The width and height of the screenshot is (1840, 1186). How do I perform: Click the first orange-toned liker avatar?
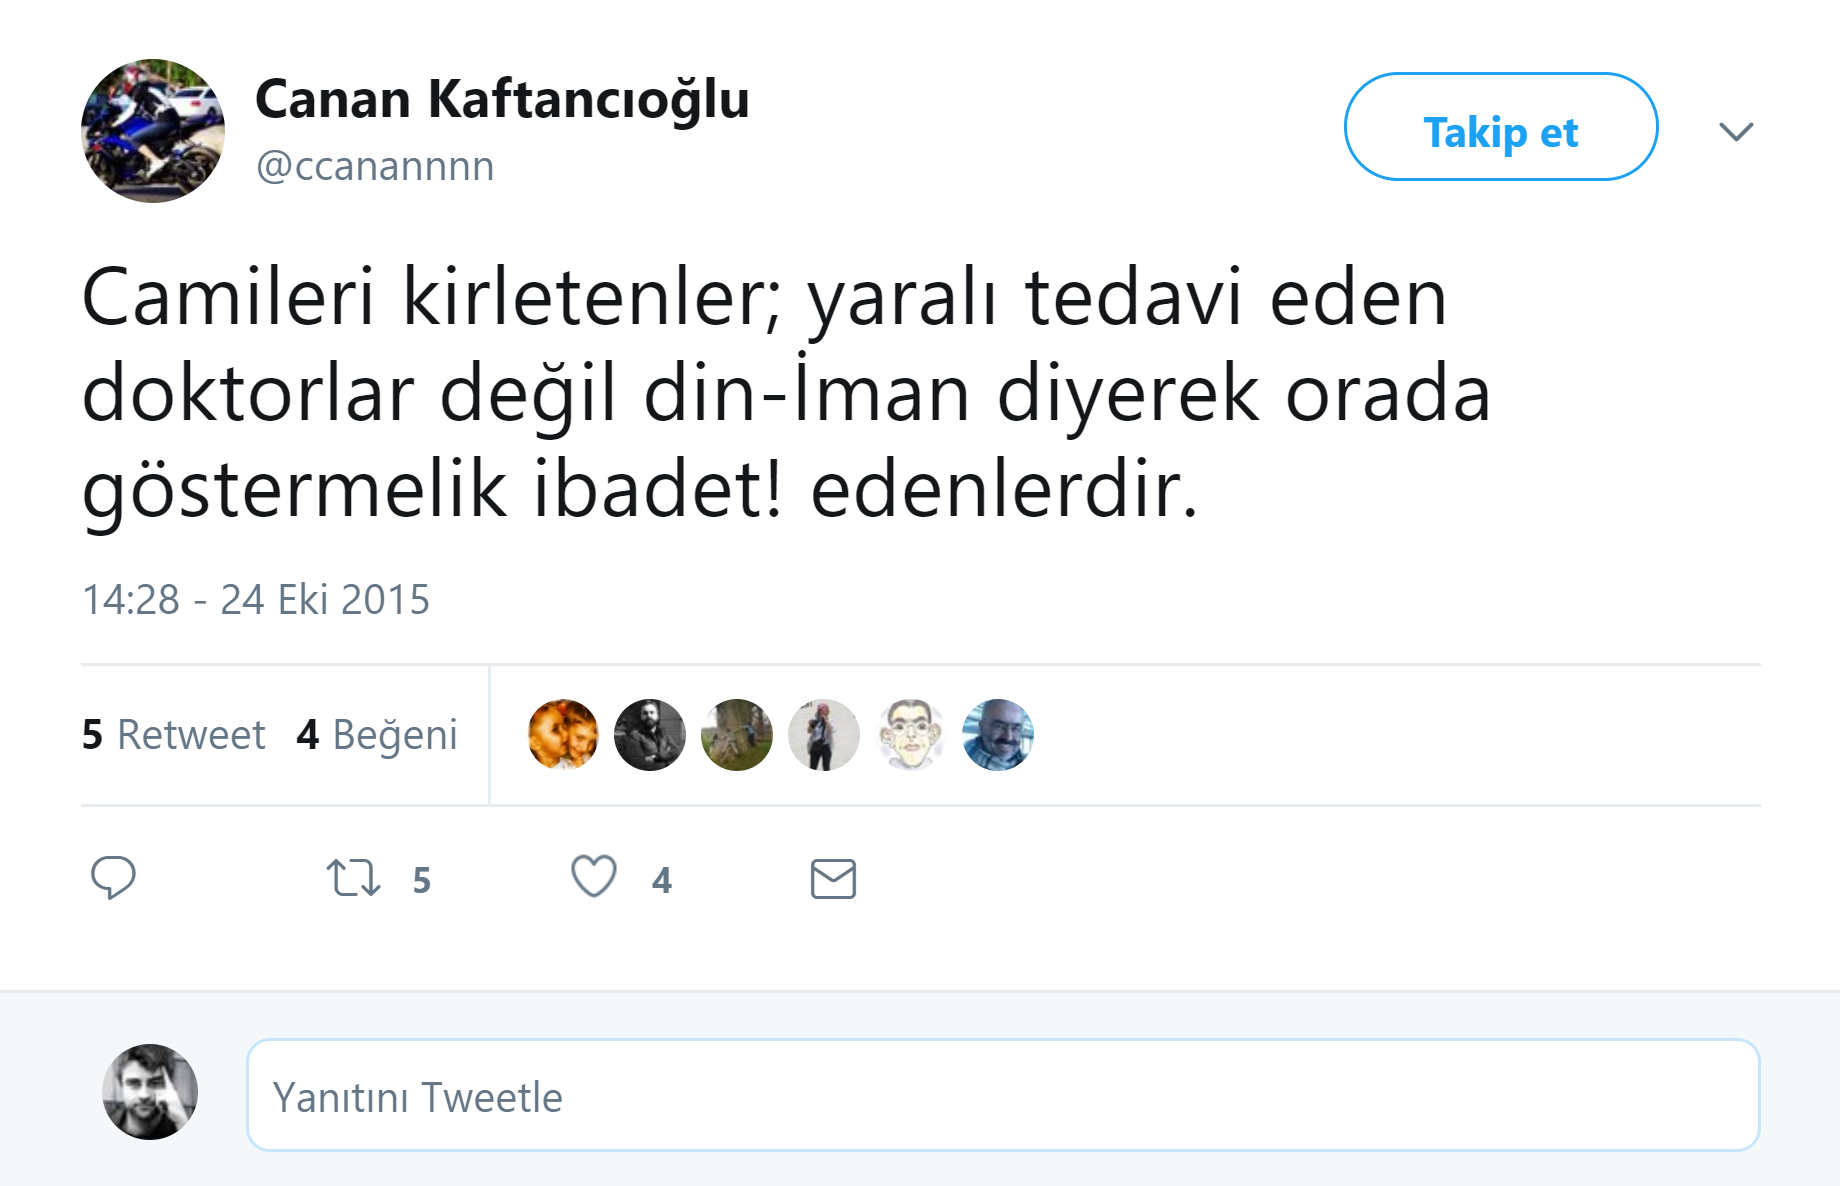[563, 735]
